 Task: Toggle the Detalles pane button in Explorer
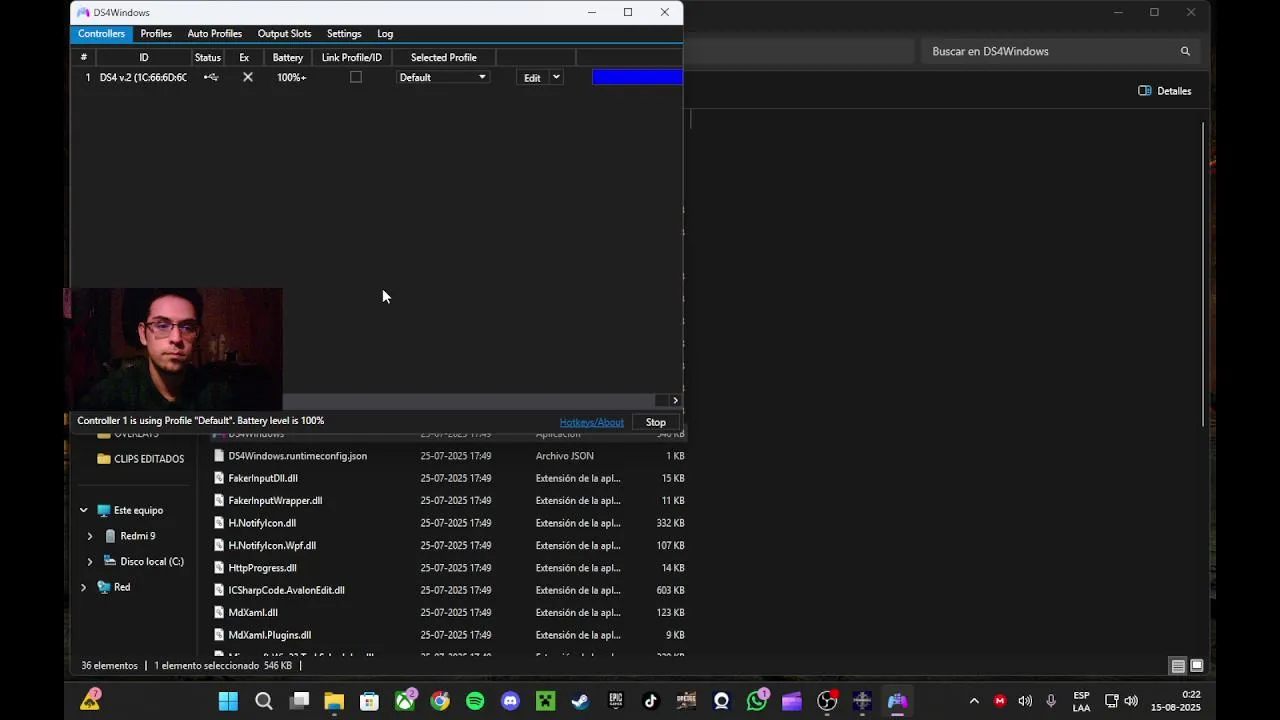[x=1165, y=91]
